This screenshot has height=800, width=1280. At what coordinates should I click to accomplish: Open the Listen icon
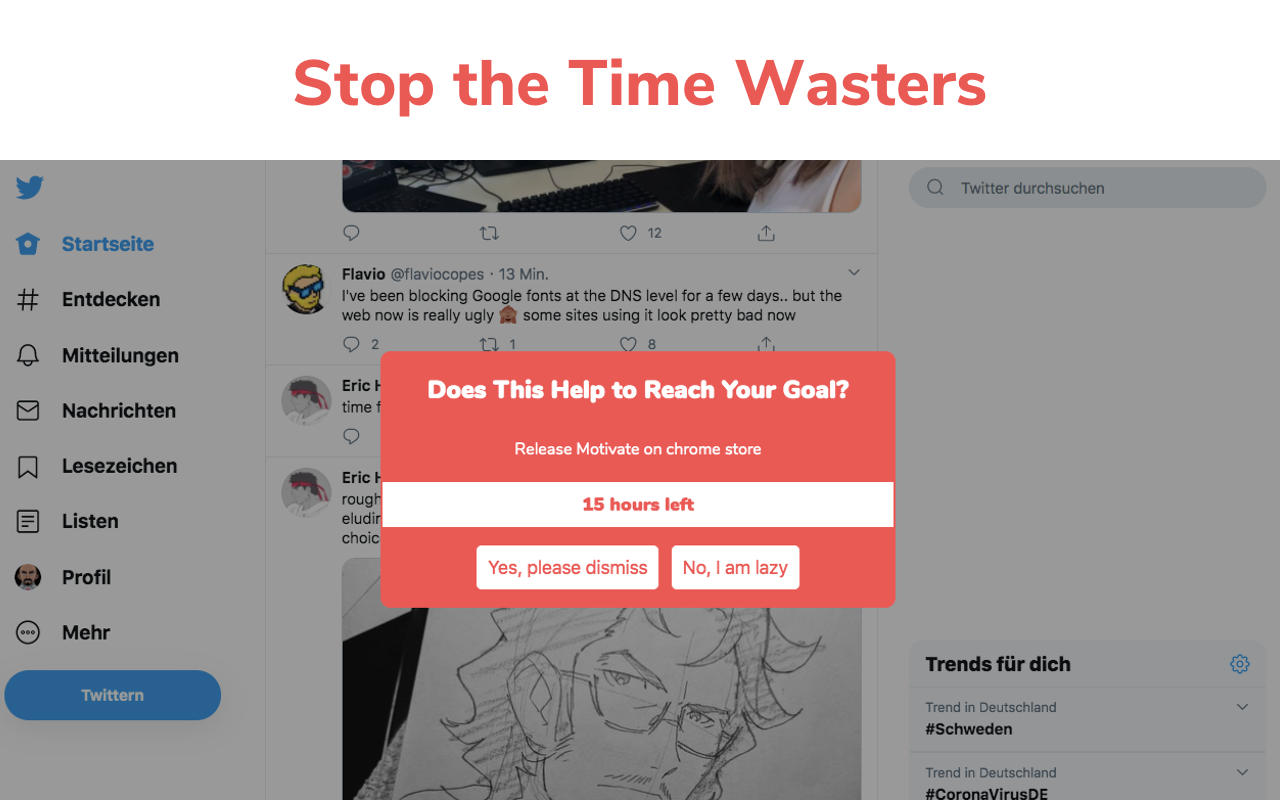click(x=28, y=521)
